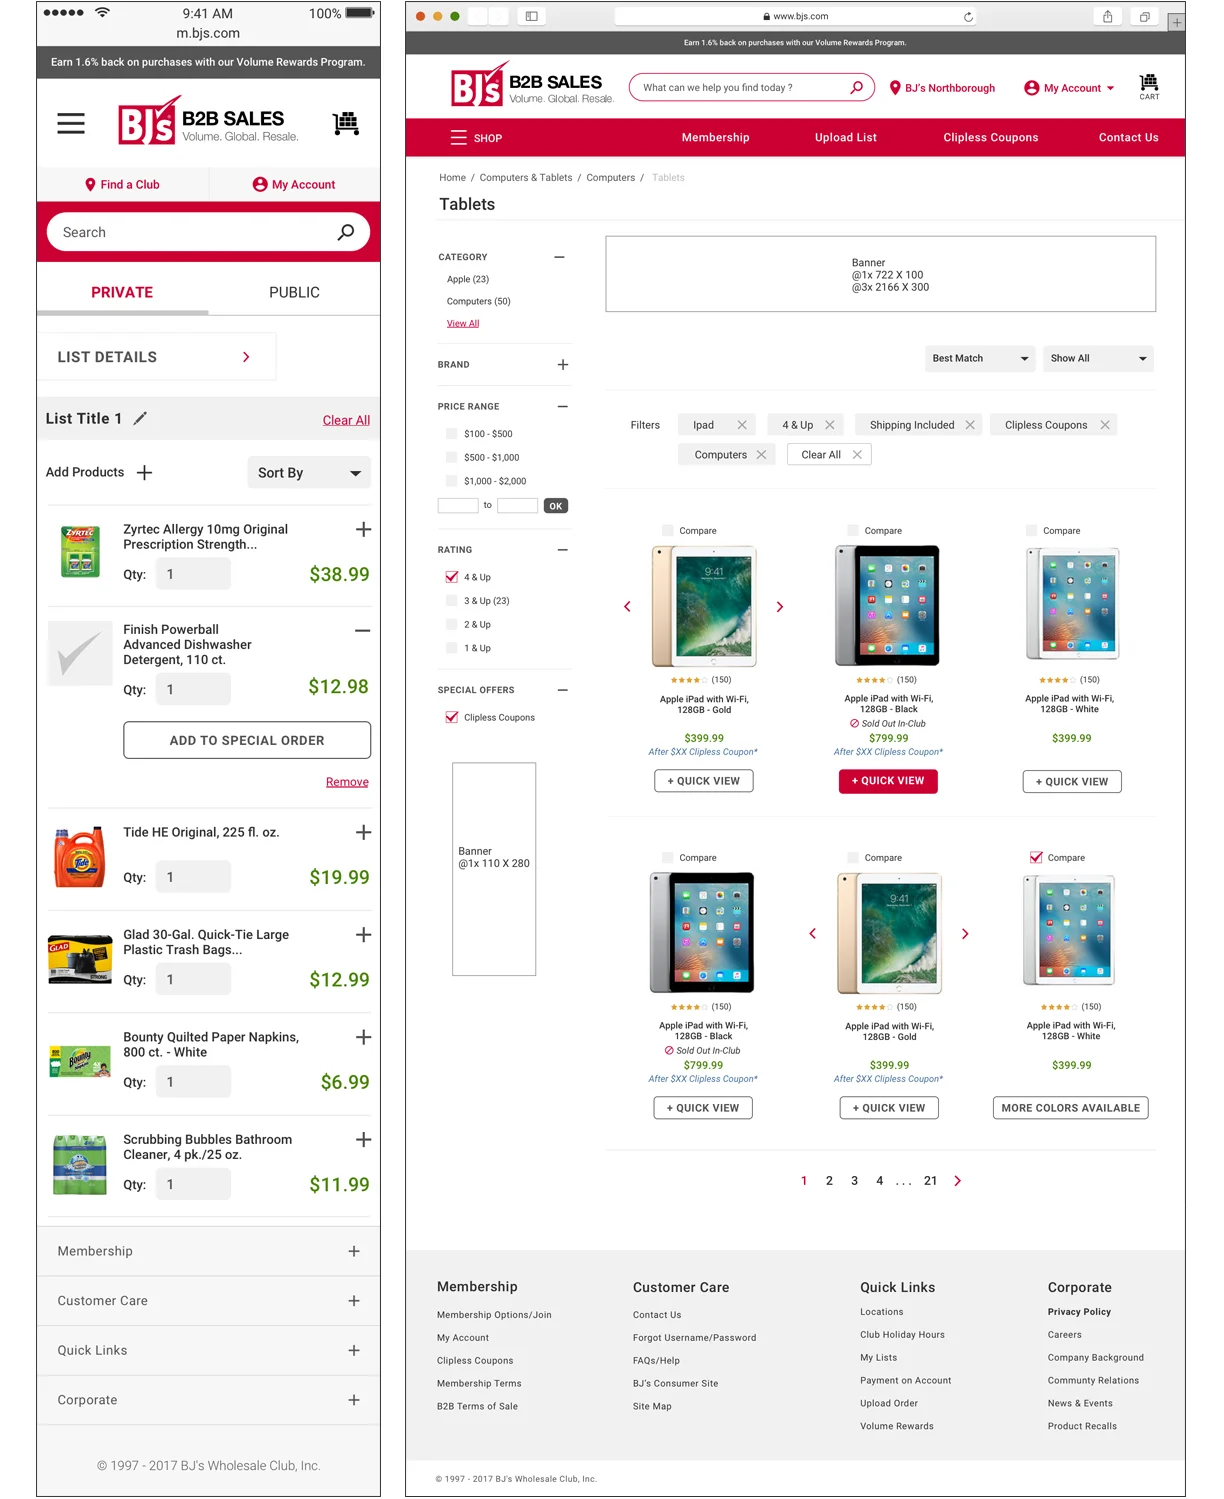Click the pencil icon to edit List Title 1

click(140, 419)
